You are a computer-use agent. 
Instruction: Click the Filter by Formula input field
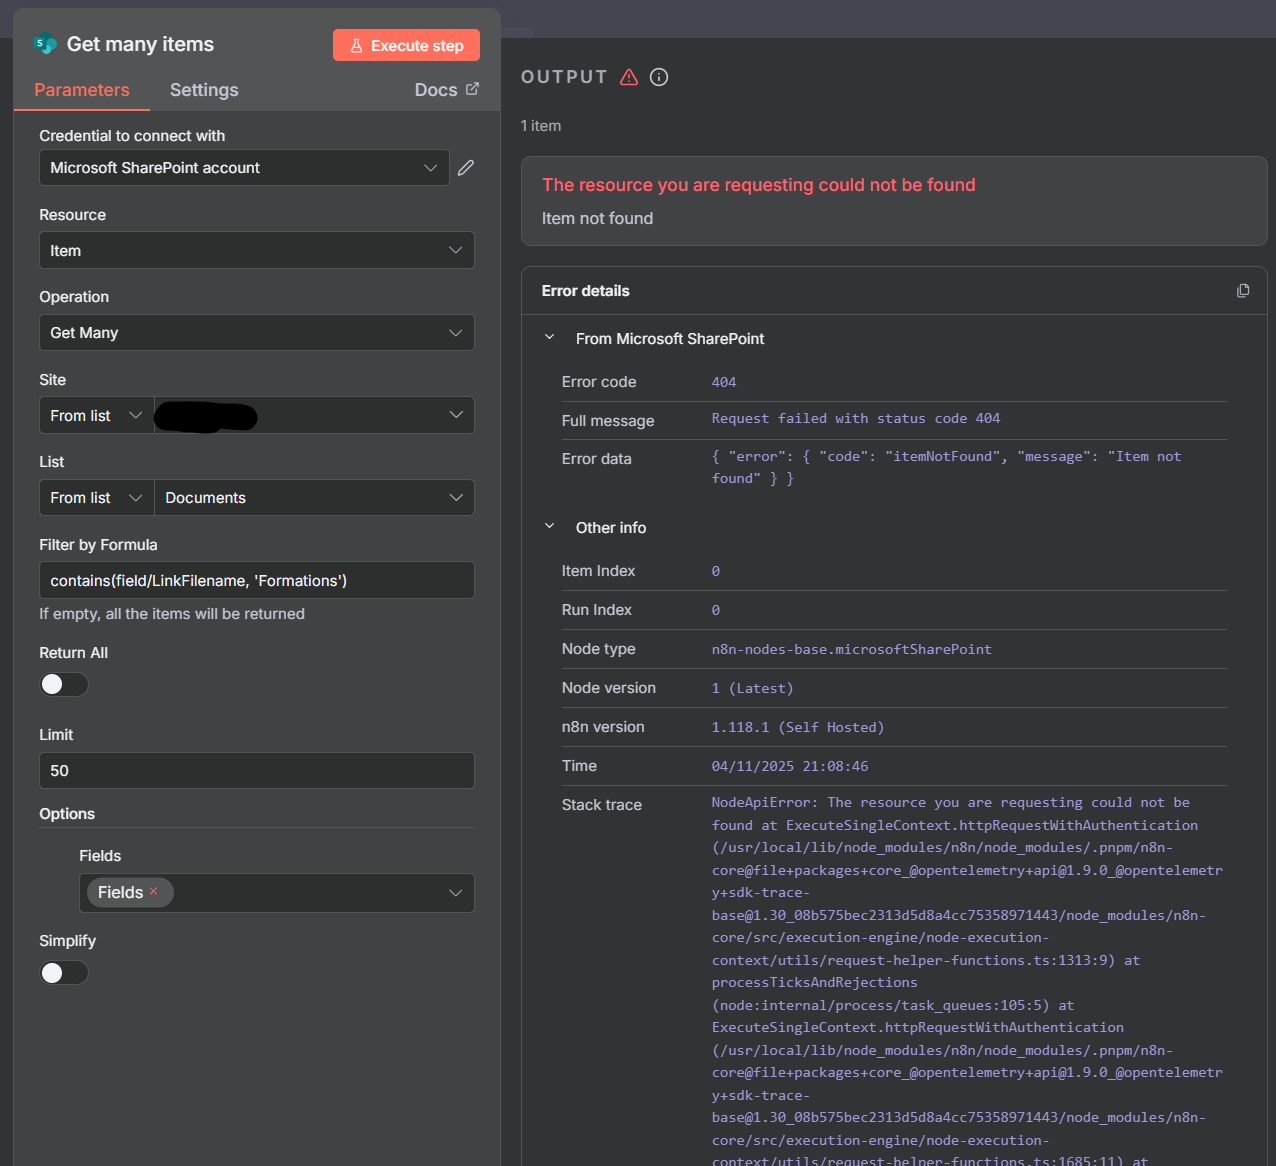click(256, 581)
